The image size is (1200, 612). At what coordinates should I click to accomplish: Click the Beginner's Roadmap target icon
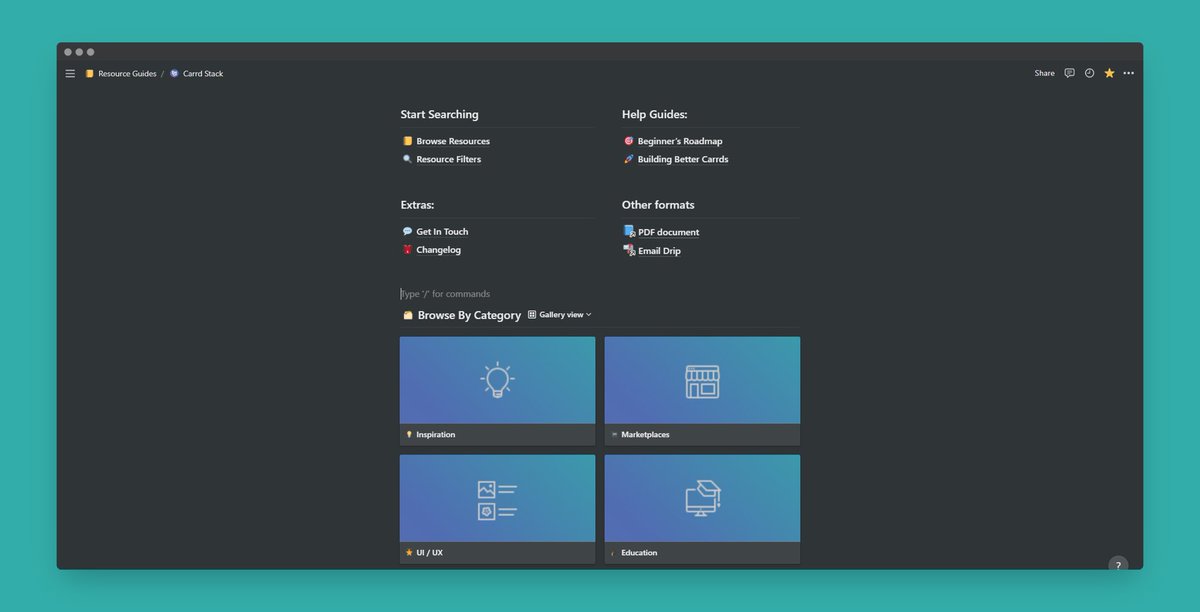628,141
